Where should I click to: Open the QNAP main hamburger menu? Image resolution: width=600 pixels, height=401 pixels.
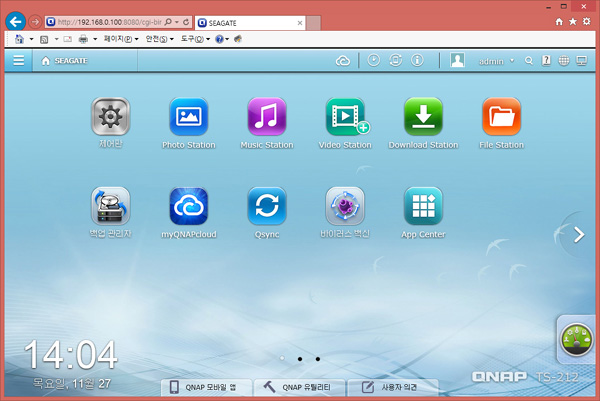[x=18, y=61]
